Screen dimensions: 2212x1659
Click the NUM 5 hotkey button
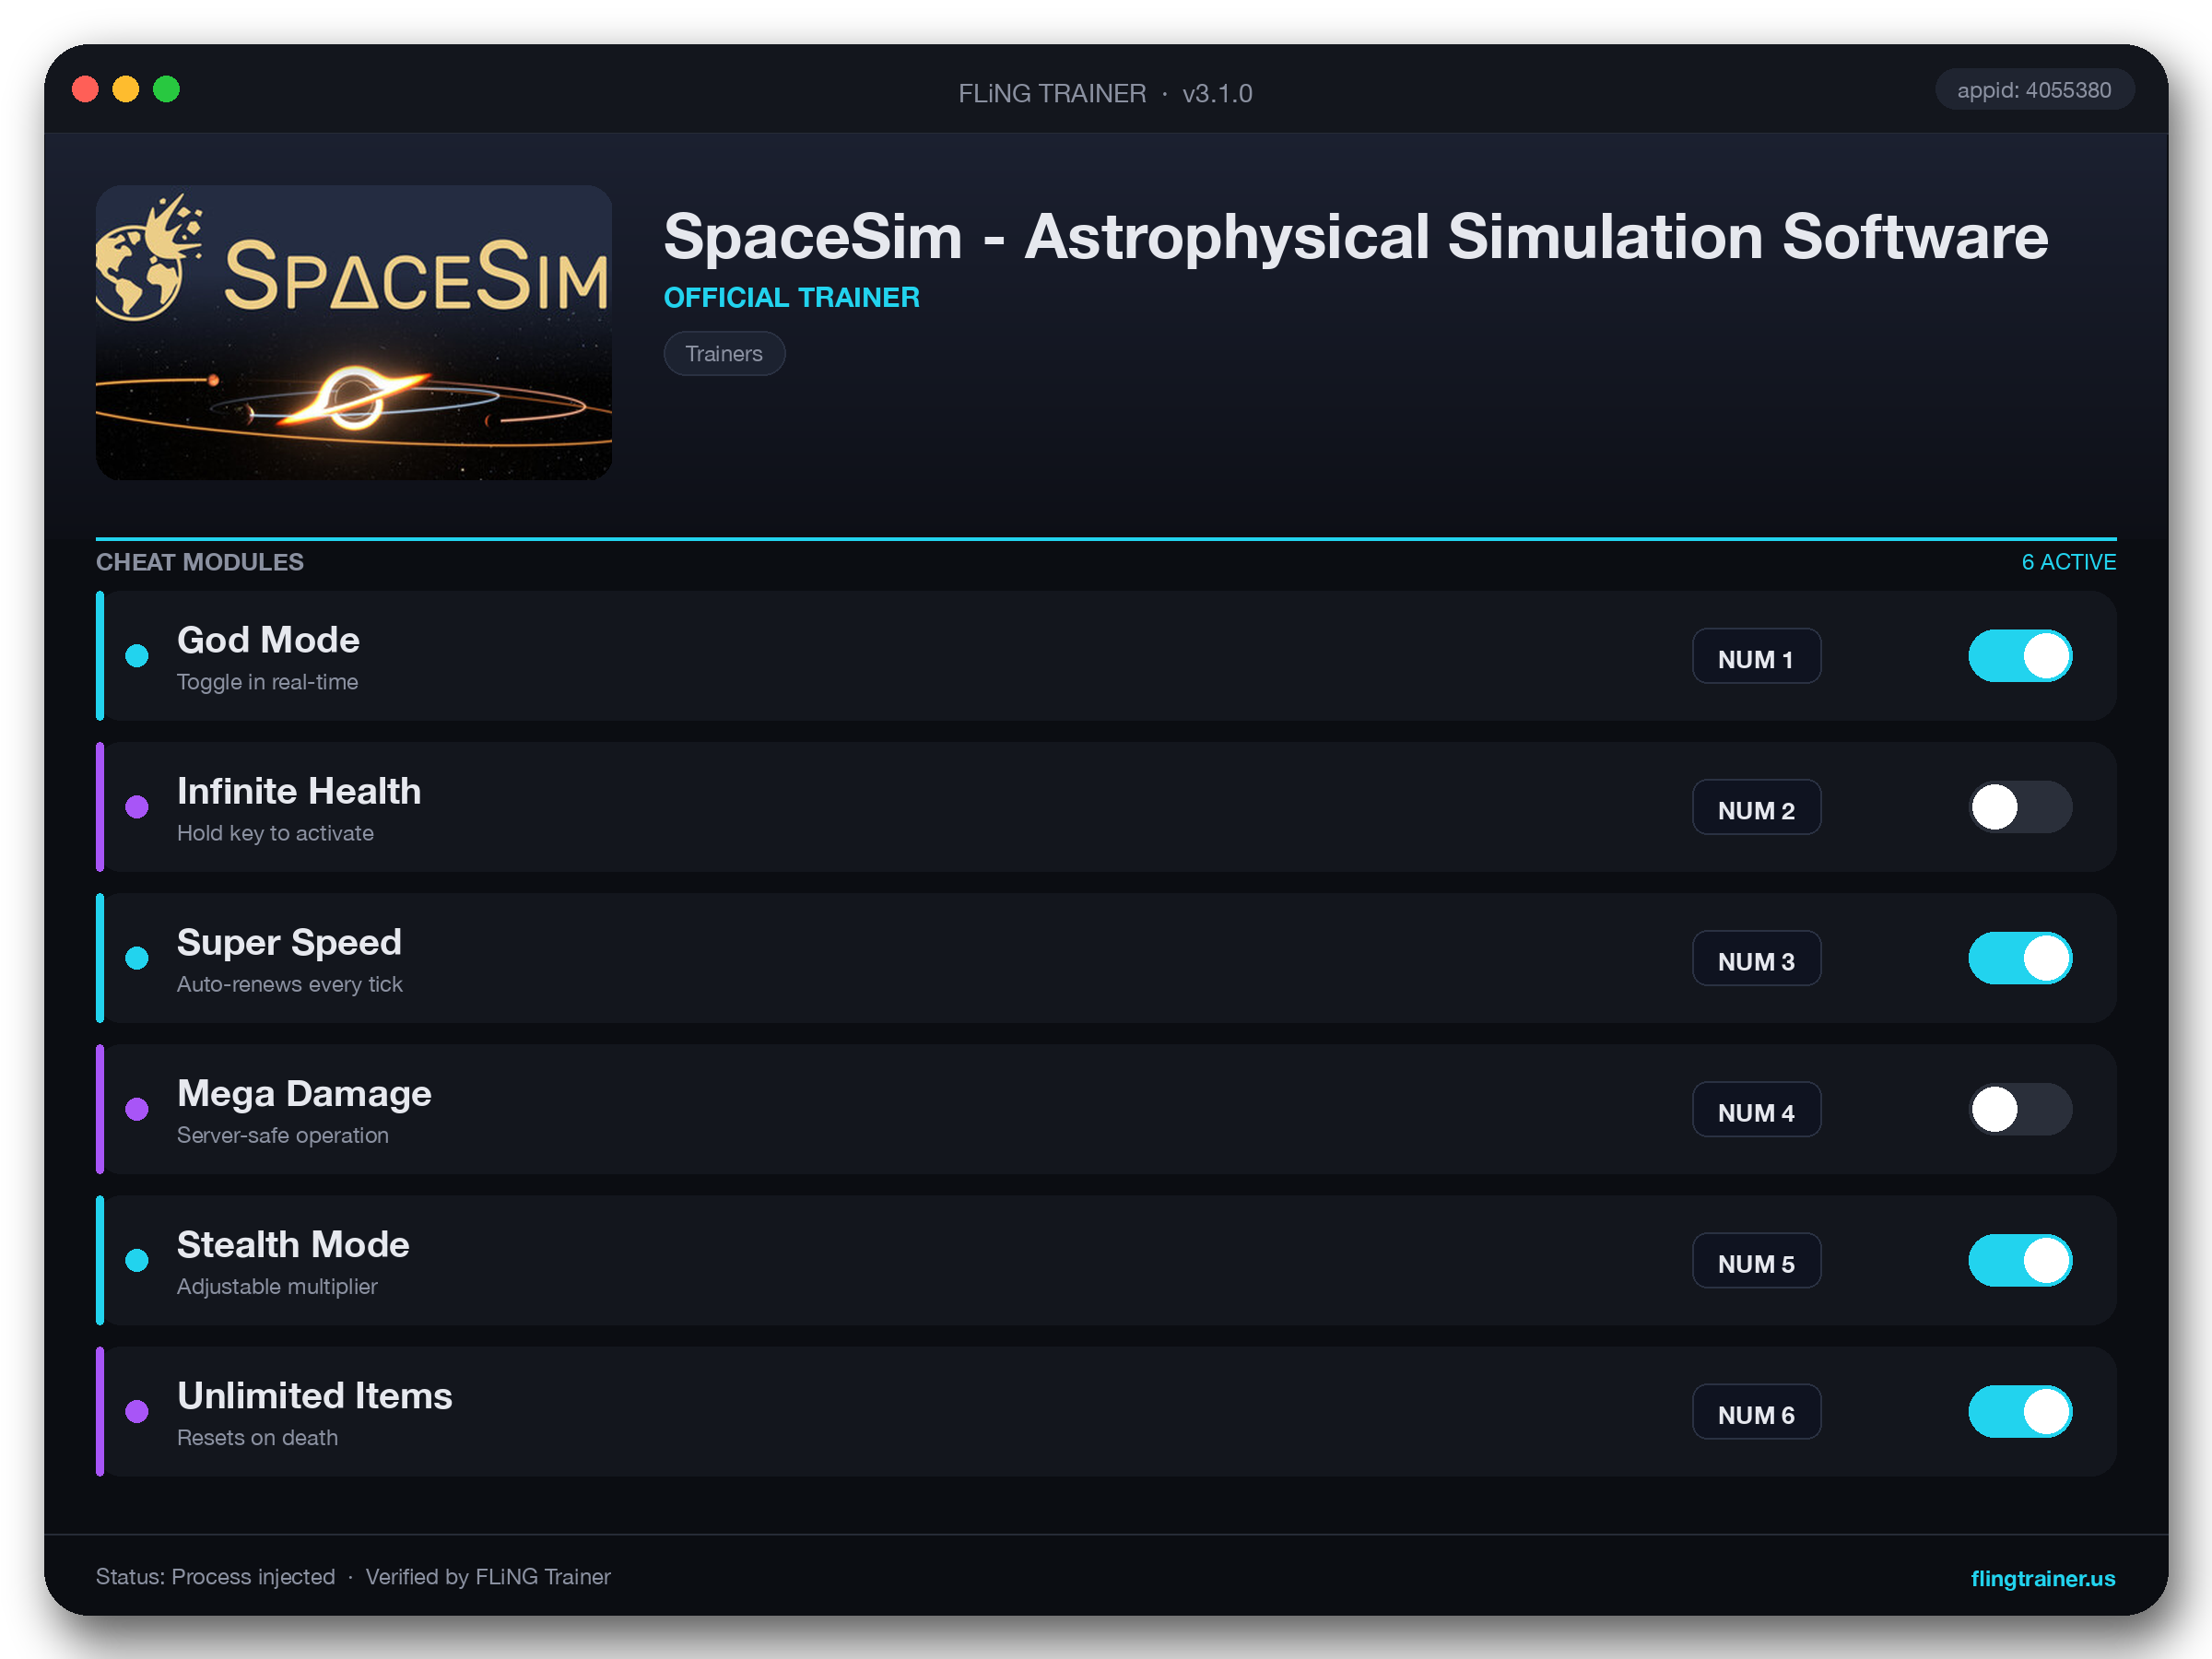pos(1756,1260)
